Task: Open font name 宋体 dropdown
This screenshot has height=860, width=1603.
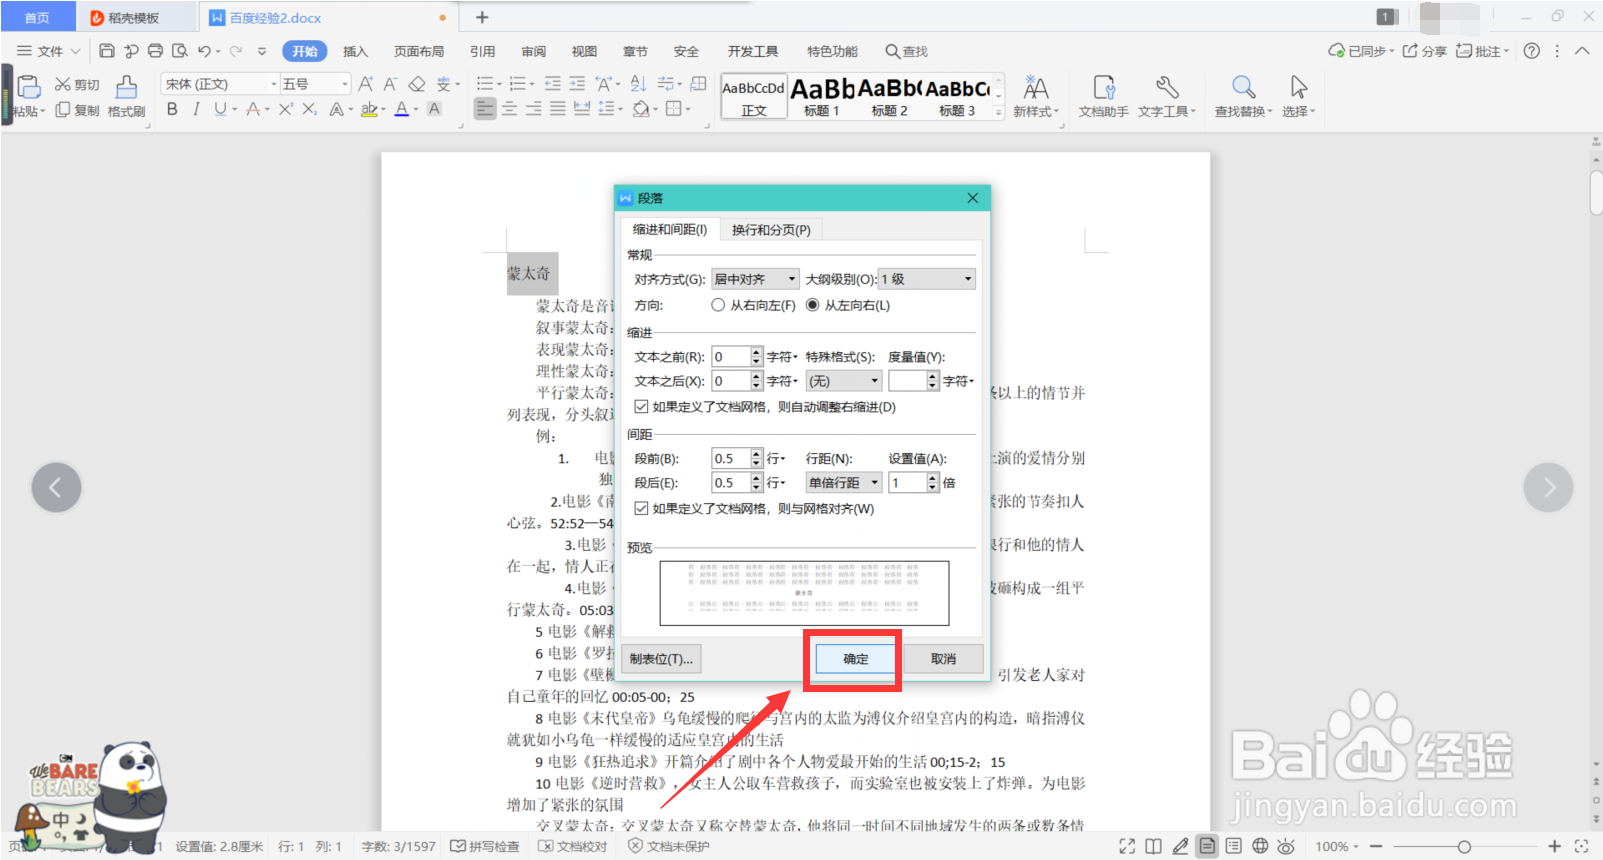Action: [x=274, y=84]
